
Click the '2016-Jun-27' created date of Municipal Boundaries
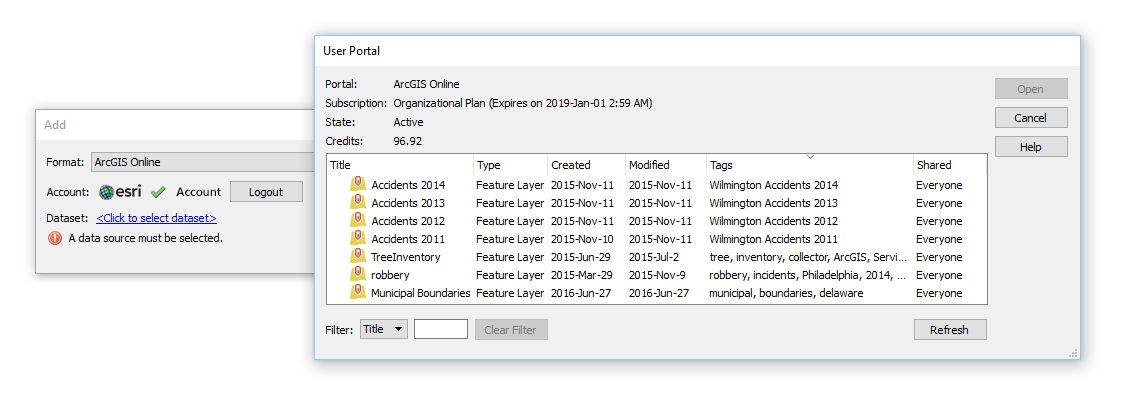[x=582, y=293]
